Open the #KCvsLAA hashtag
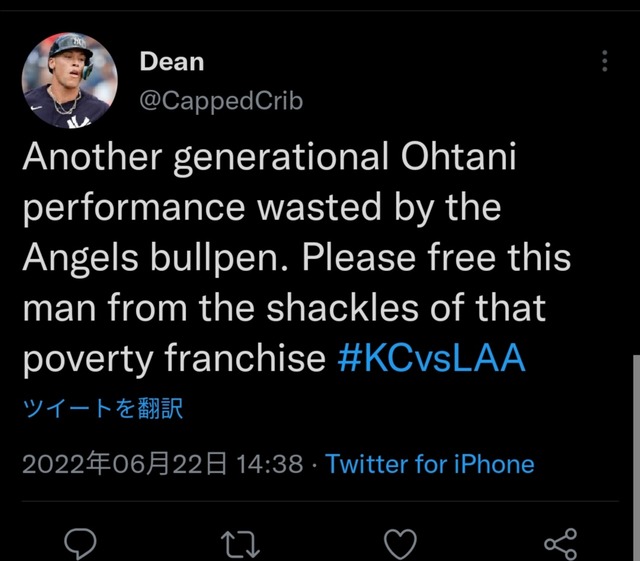The image size is (640, 561). click(431, 358)
